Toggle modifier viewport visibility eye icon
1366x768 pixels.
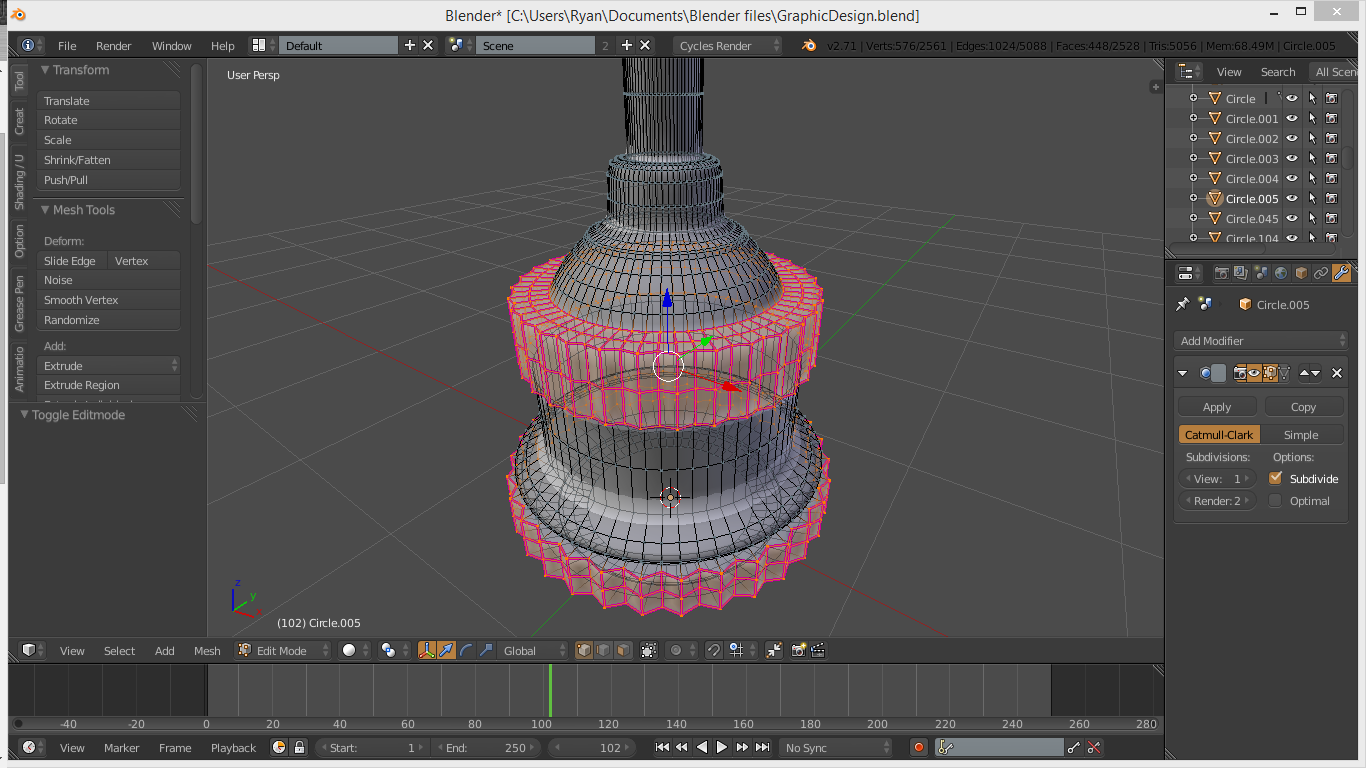click(x=1255, y=373)
